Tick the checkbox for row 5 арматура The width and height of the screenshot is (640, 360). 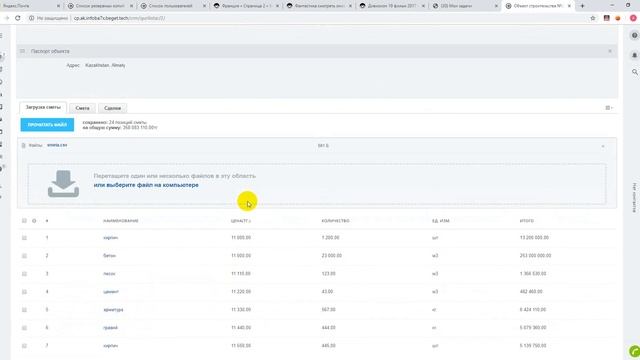[24, 310]
